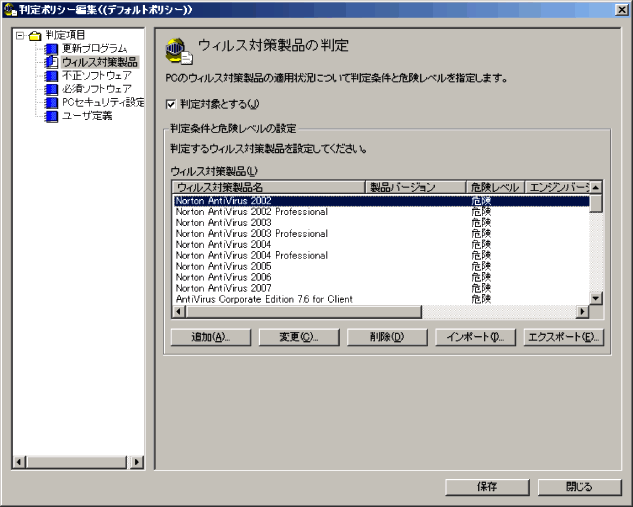Click the PCセキュリティ設定 book icon
Image resolution: width=633 pixels, height=507 pixels.
pos(51,103)
